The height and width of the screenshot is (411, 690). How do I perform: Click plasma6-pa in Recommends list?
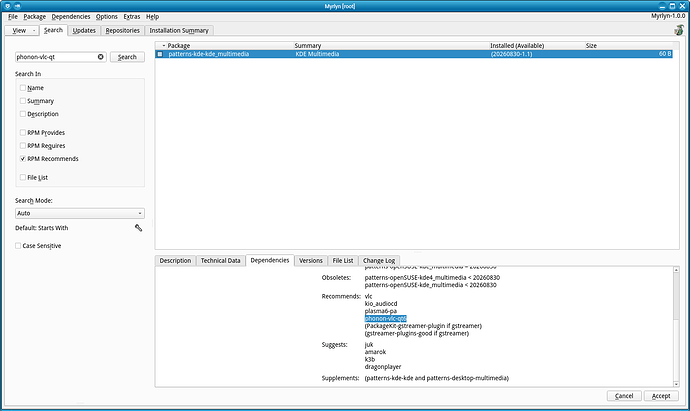[x=380, y=311]
